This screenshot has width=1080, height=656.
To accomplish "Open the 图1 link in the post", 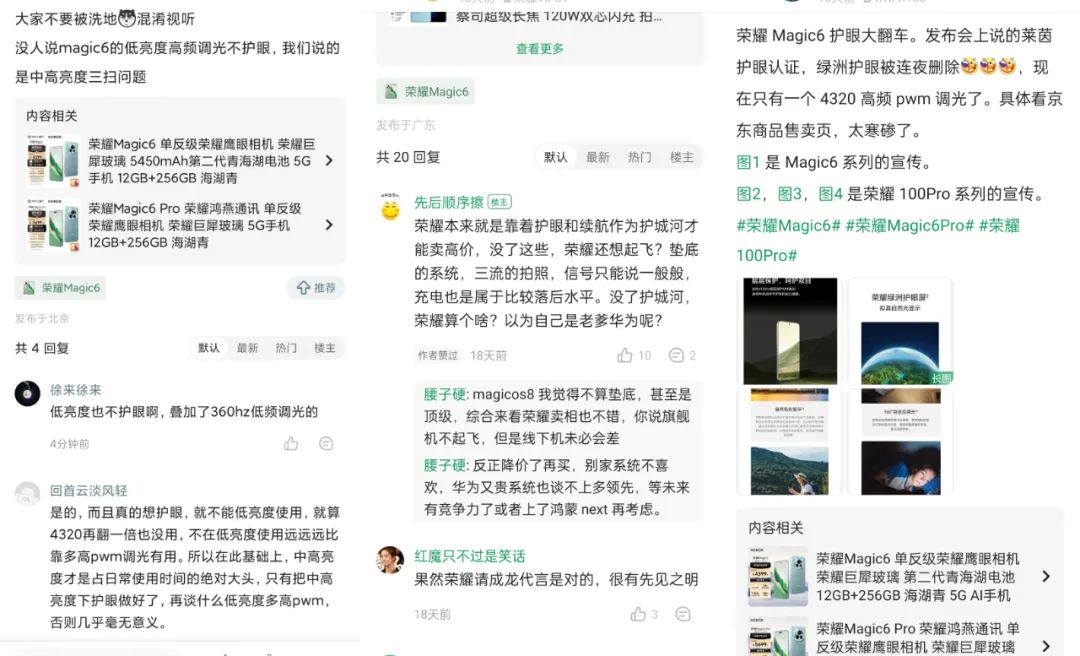I will (x=747, y=162).
